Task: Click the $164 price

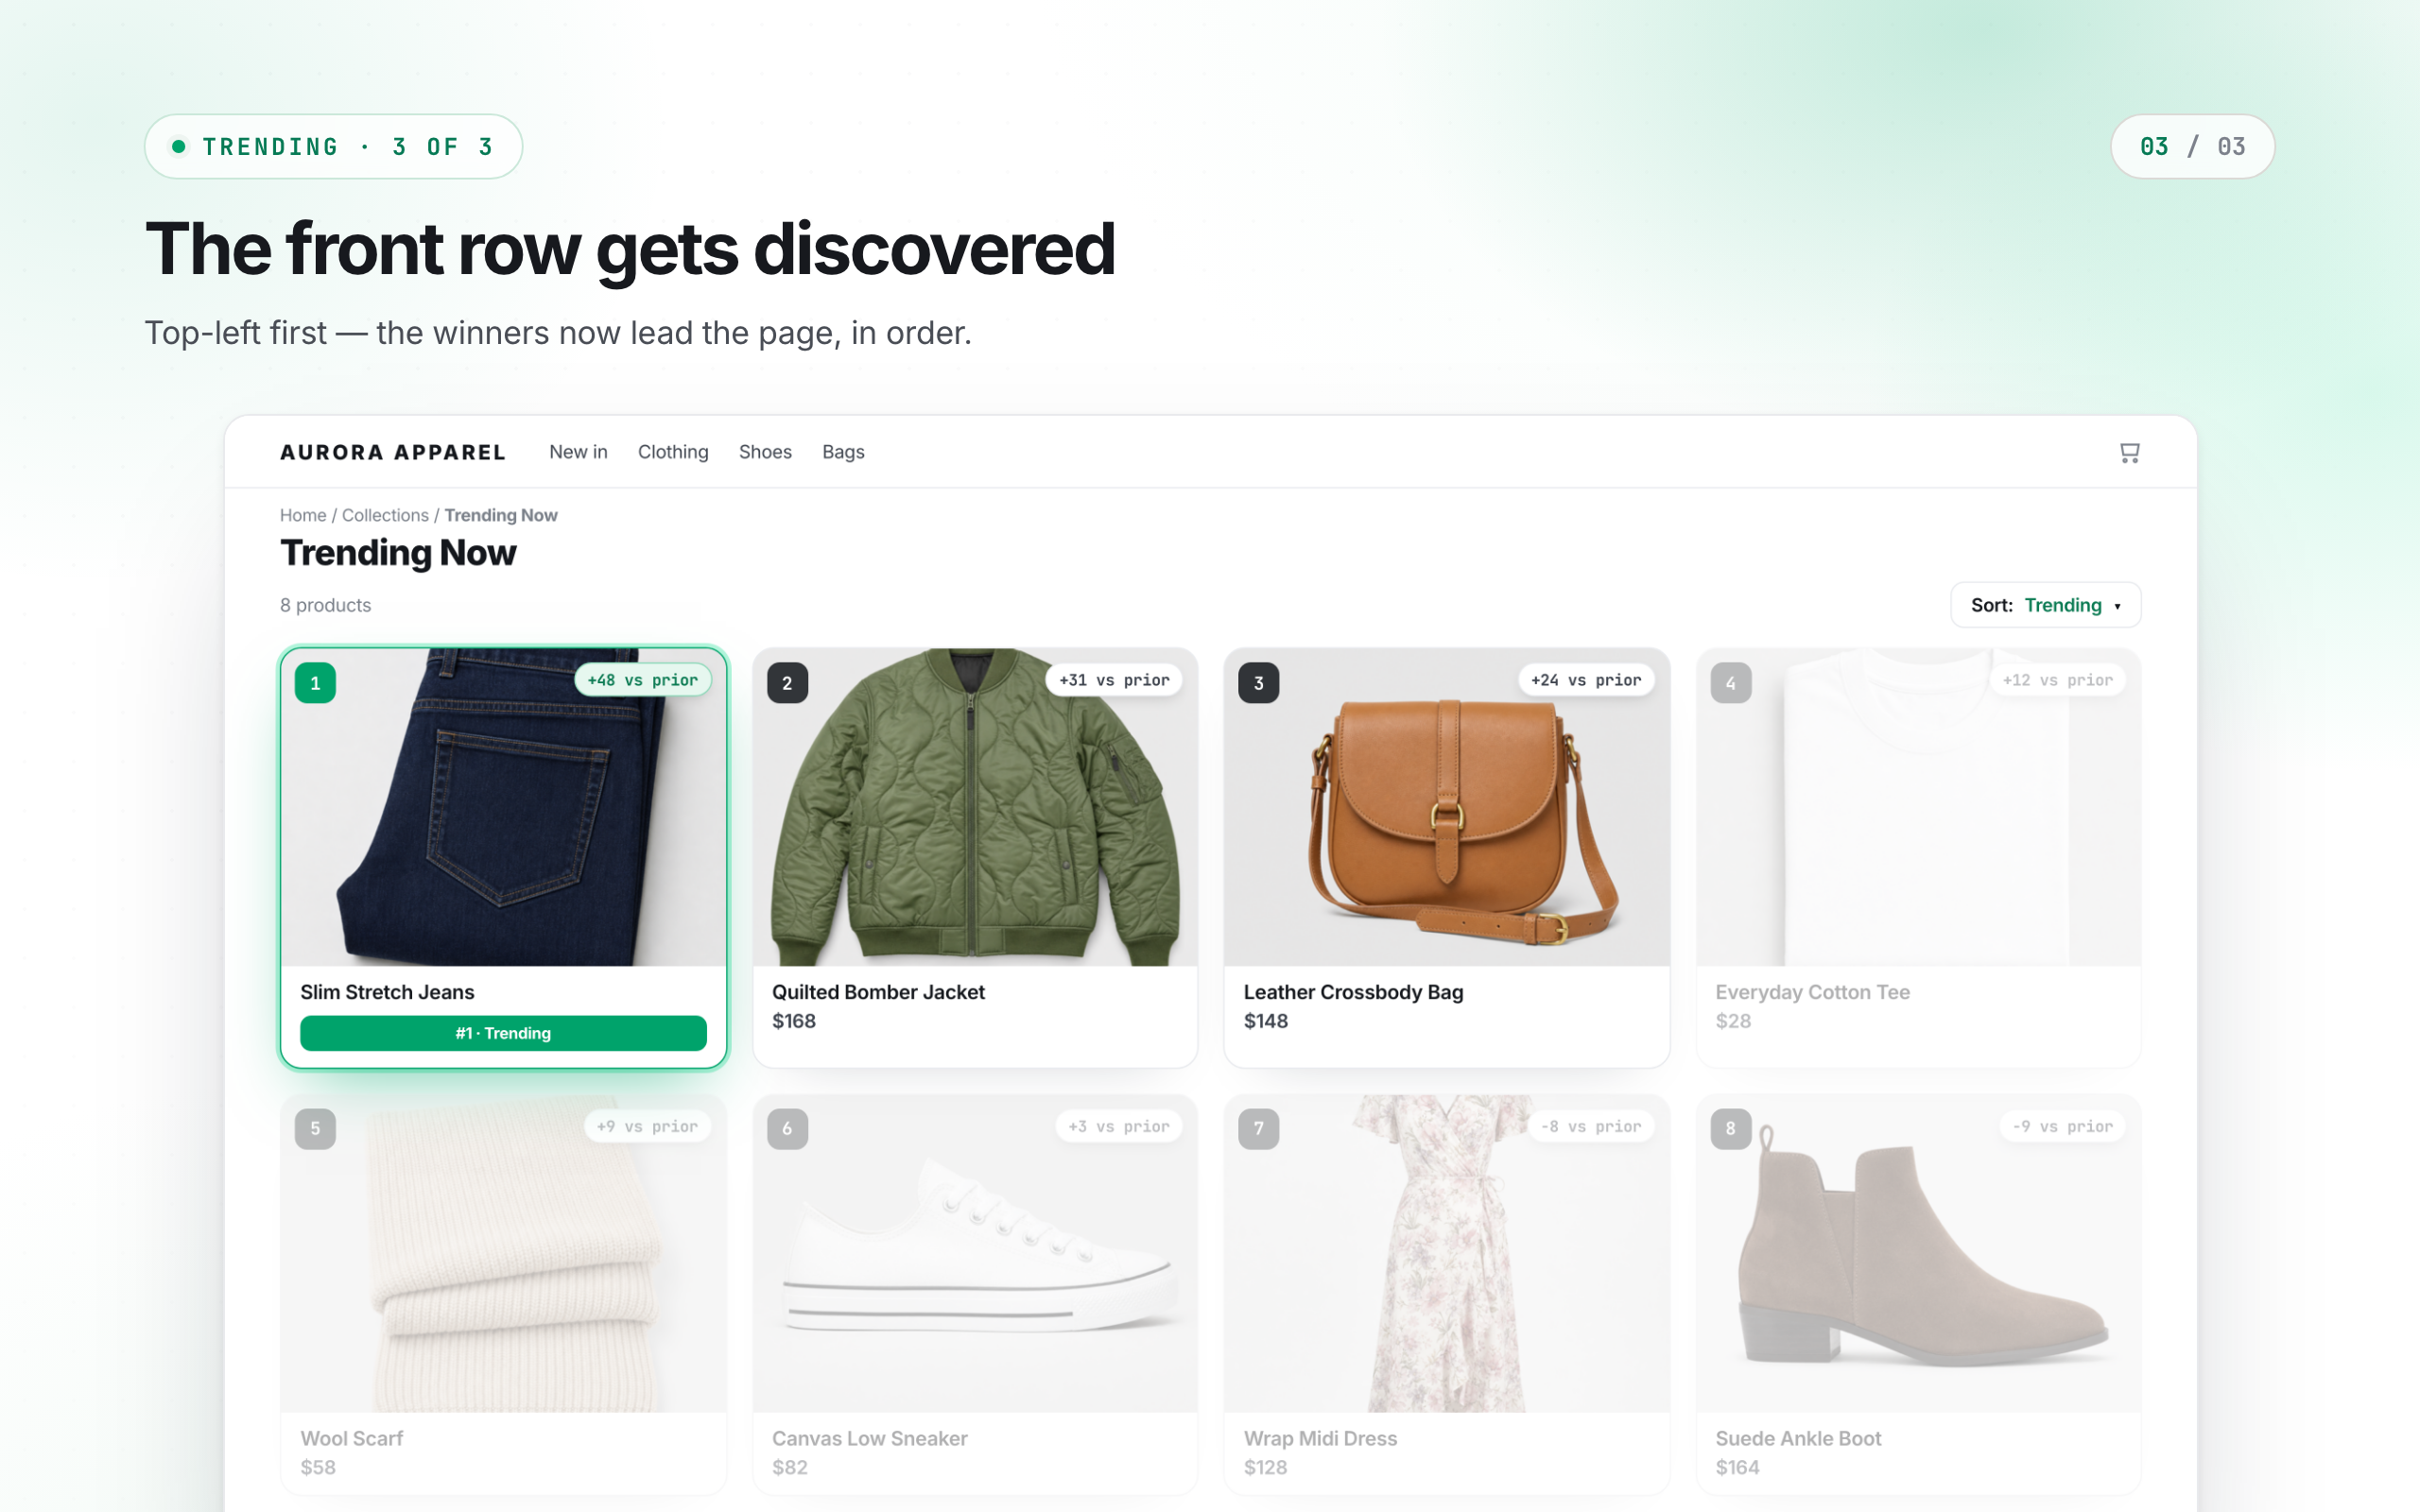Action: (1737, 1467)
